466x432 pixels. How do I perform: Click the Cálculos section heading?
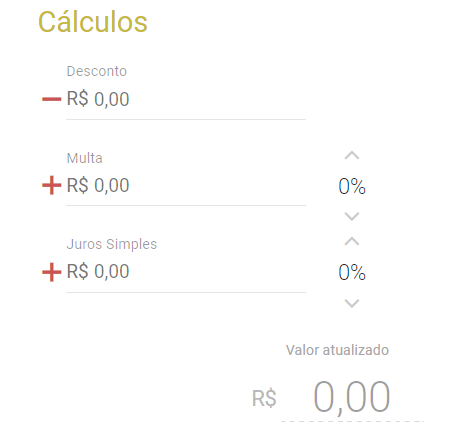coord(93,22)
